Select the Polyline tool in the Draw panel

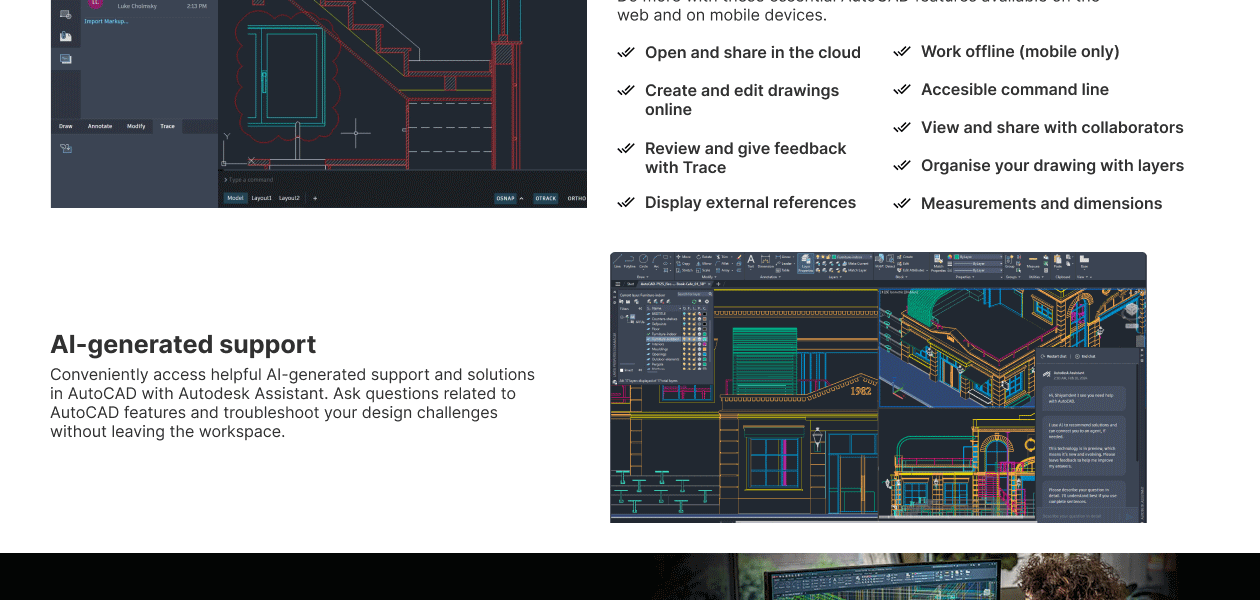click(x=627, y=261)
